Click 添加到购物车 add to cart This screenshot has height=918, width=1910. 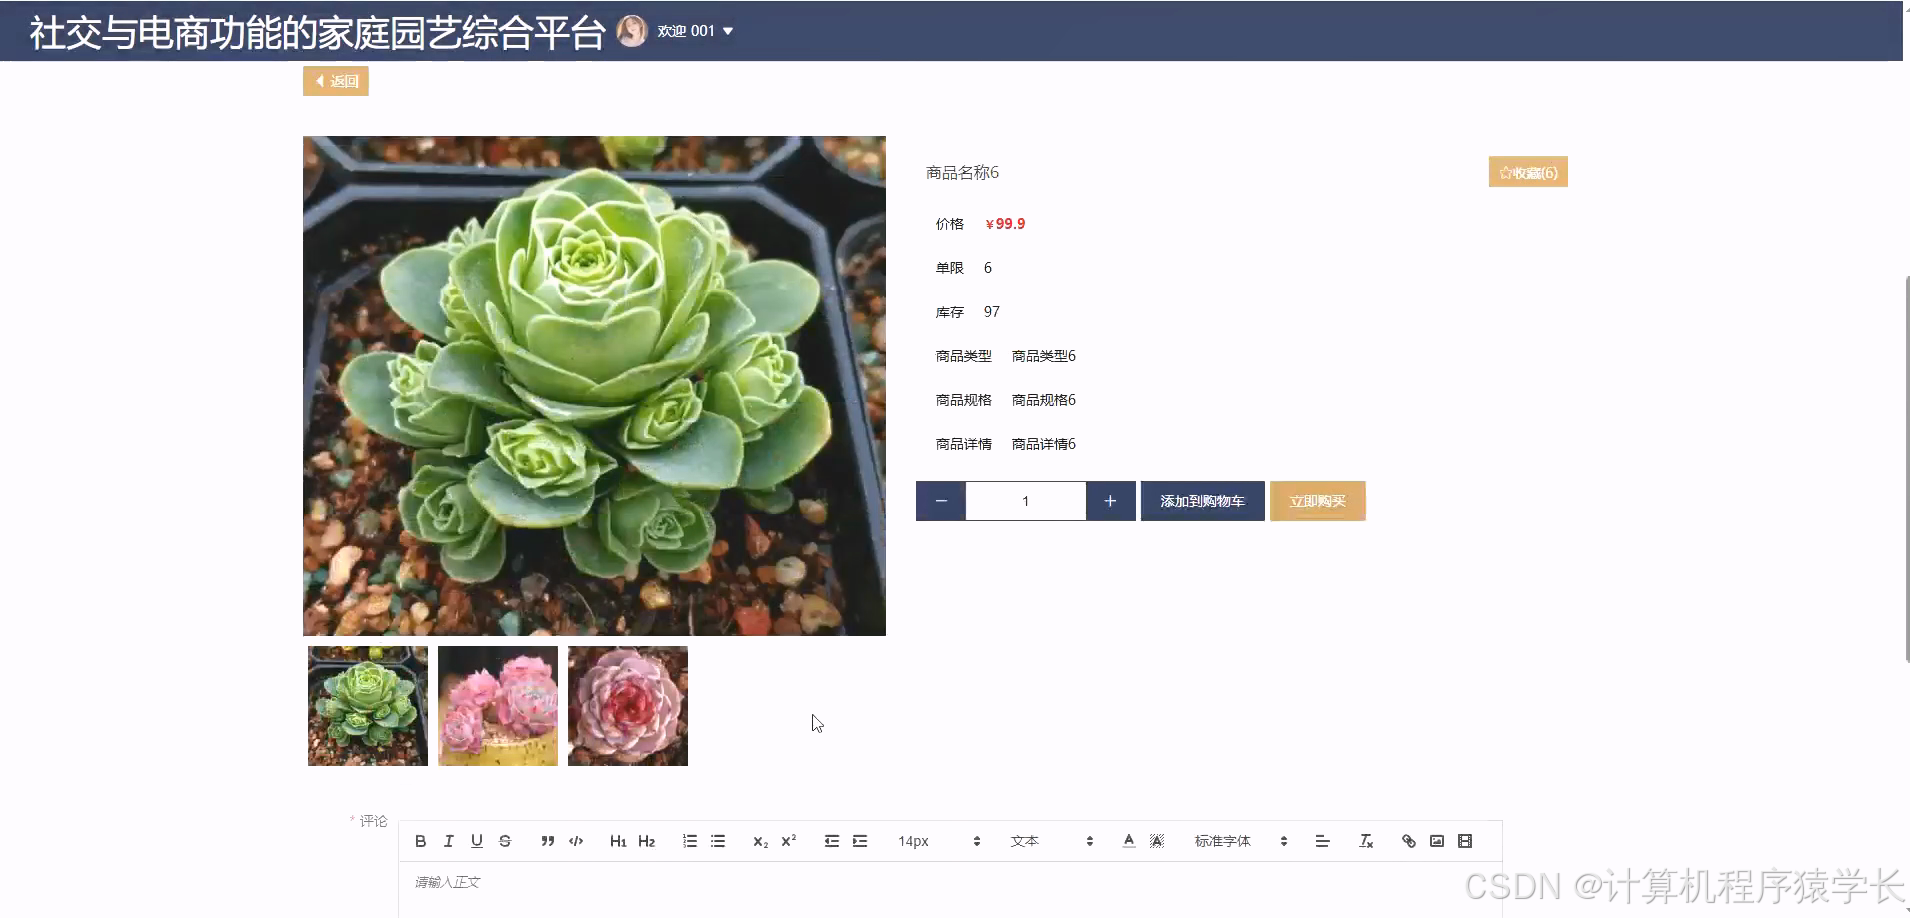pos(1203,501)
